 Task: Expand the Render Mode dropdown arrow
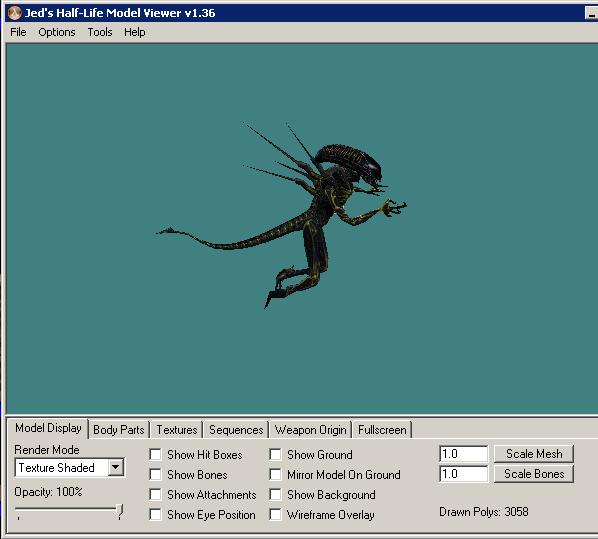tap(115, 467)
